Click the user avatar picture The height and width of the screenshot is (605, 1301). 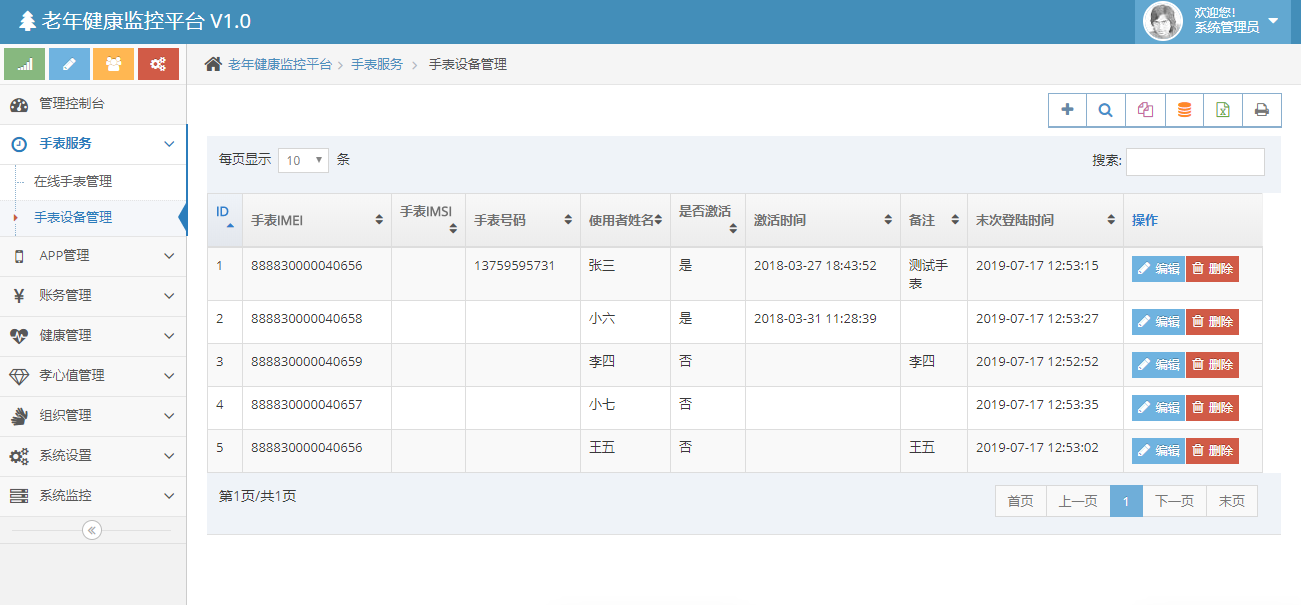[1163, 21]
